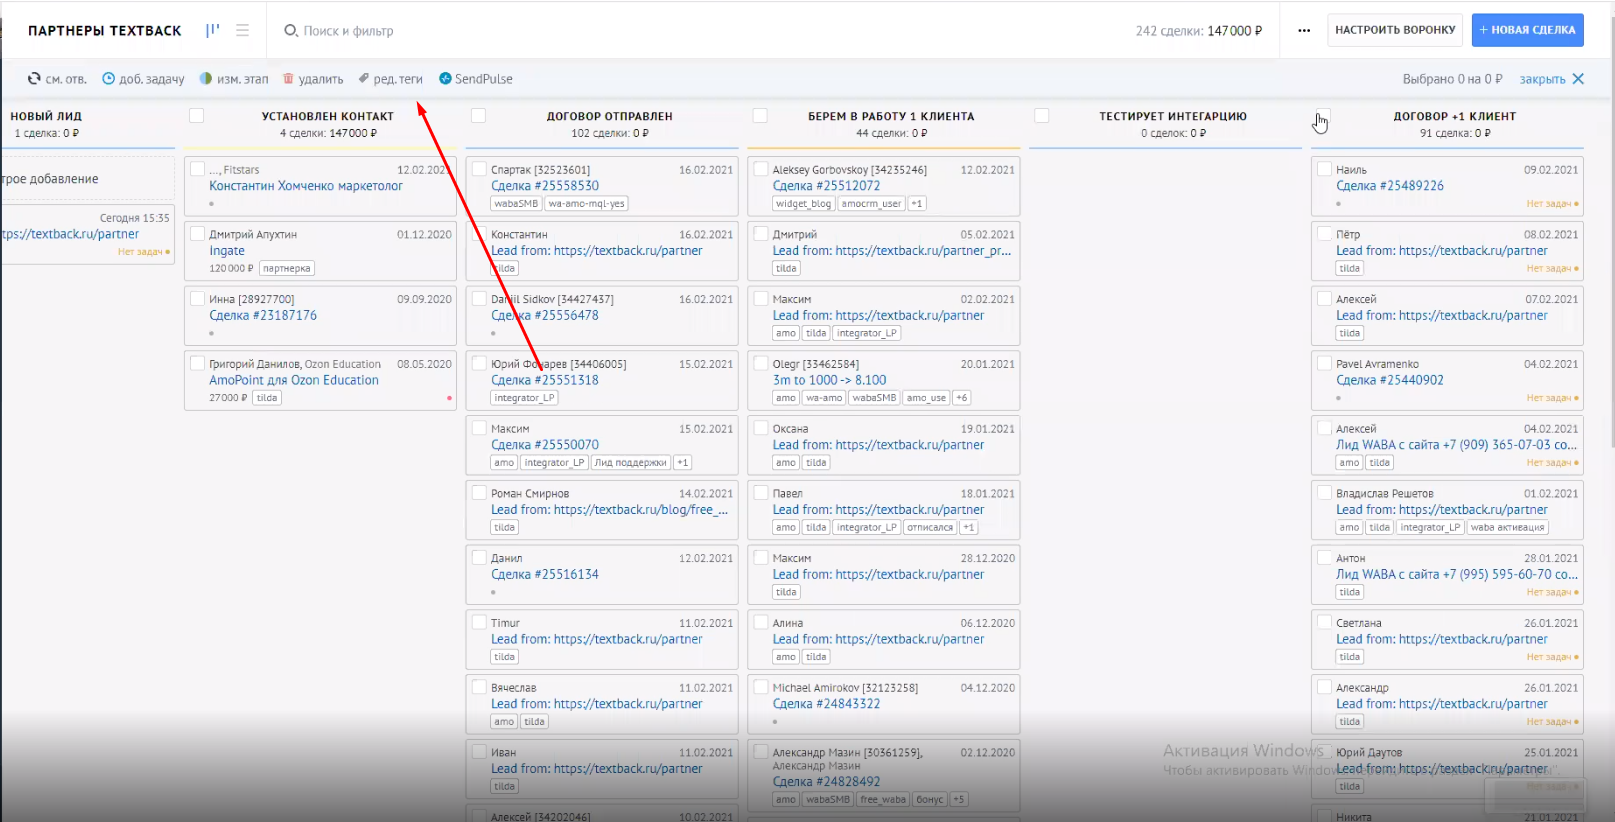Add a task with доб. задачу
The image size is (1615, 822).
pyautogui.click(x=143, y=79)
